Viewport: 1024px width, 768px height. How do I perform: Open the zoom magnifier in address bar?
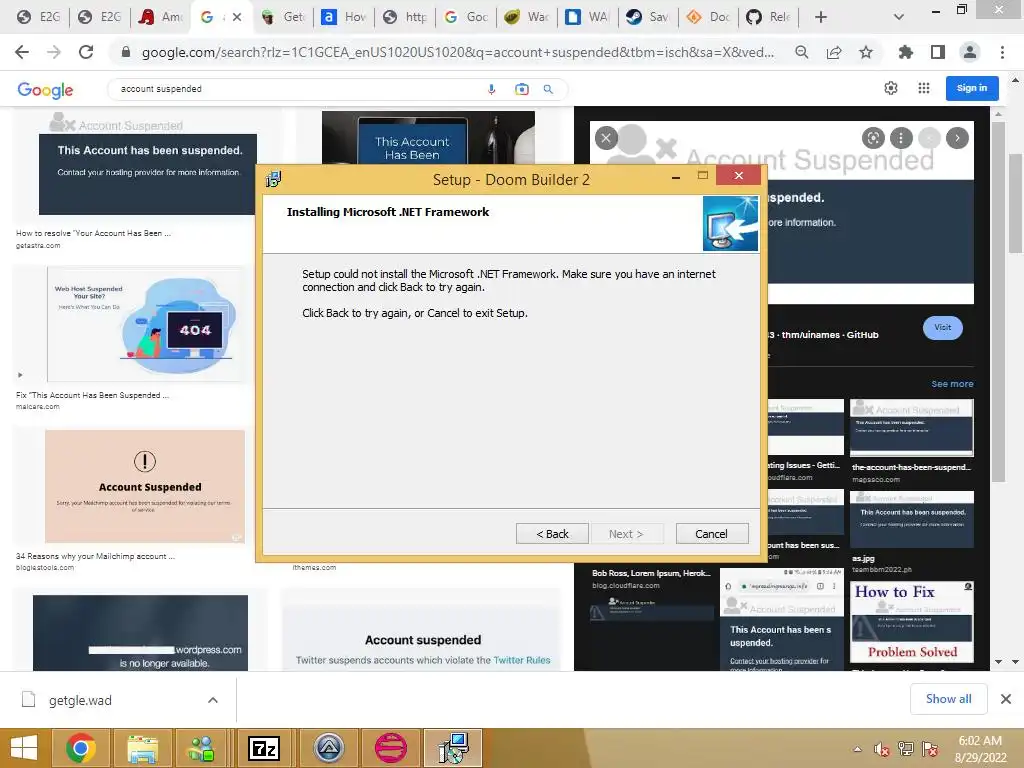click(x=801, y=52)
